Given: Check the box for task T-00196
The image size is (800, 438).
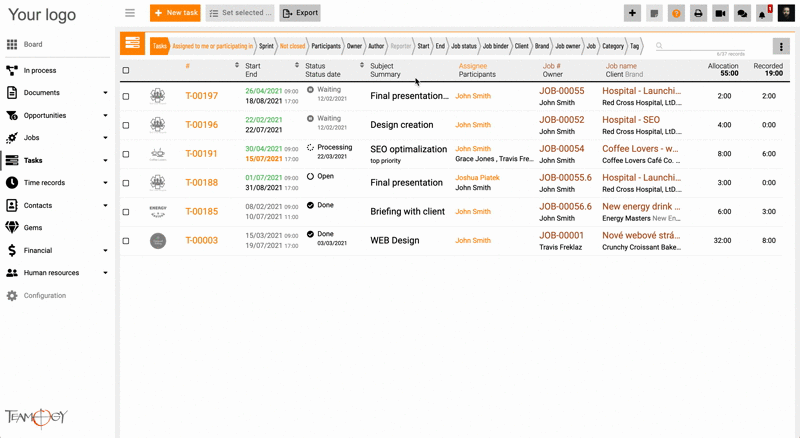Looking at the screenshot, I should [126, 125].
